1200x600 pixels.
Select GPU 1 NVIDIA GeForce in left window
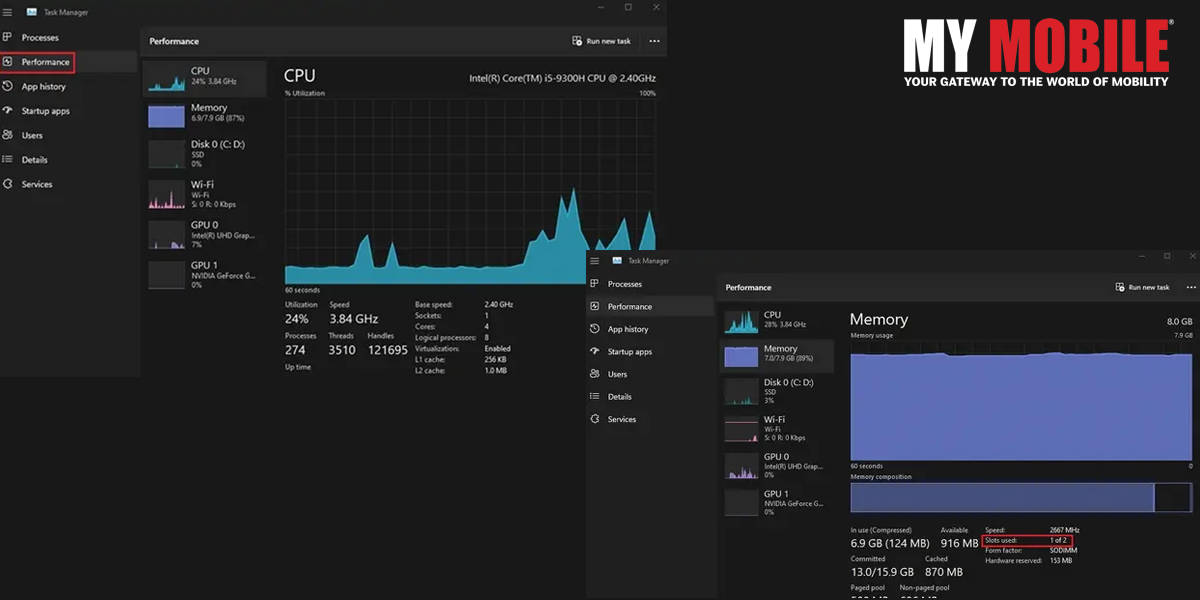tap(204, 275)
